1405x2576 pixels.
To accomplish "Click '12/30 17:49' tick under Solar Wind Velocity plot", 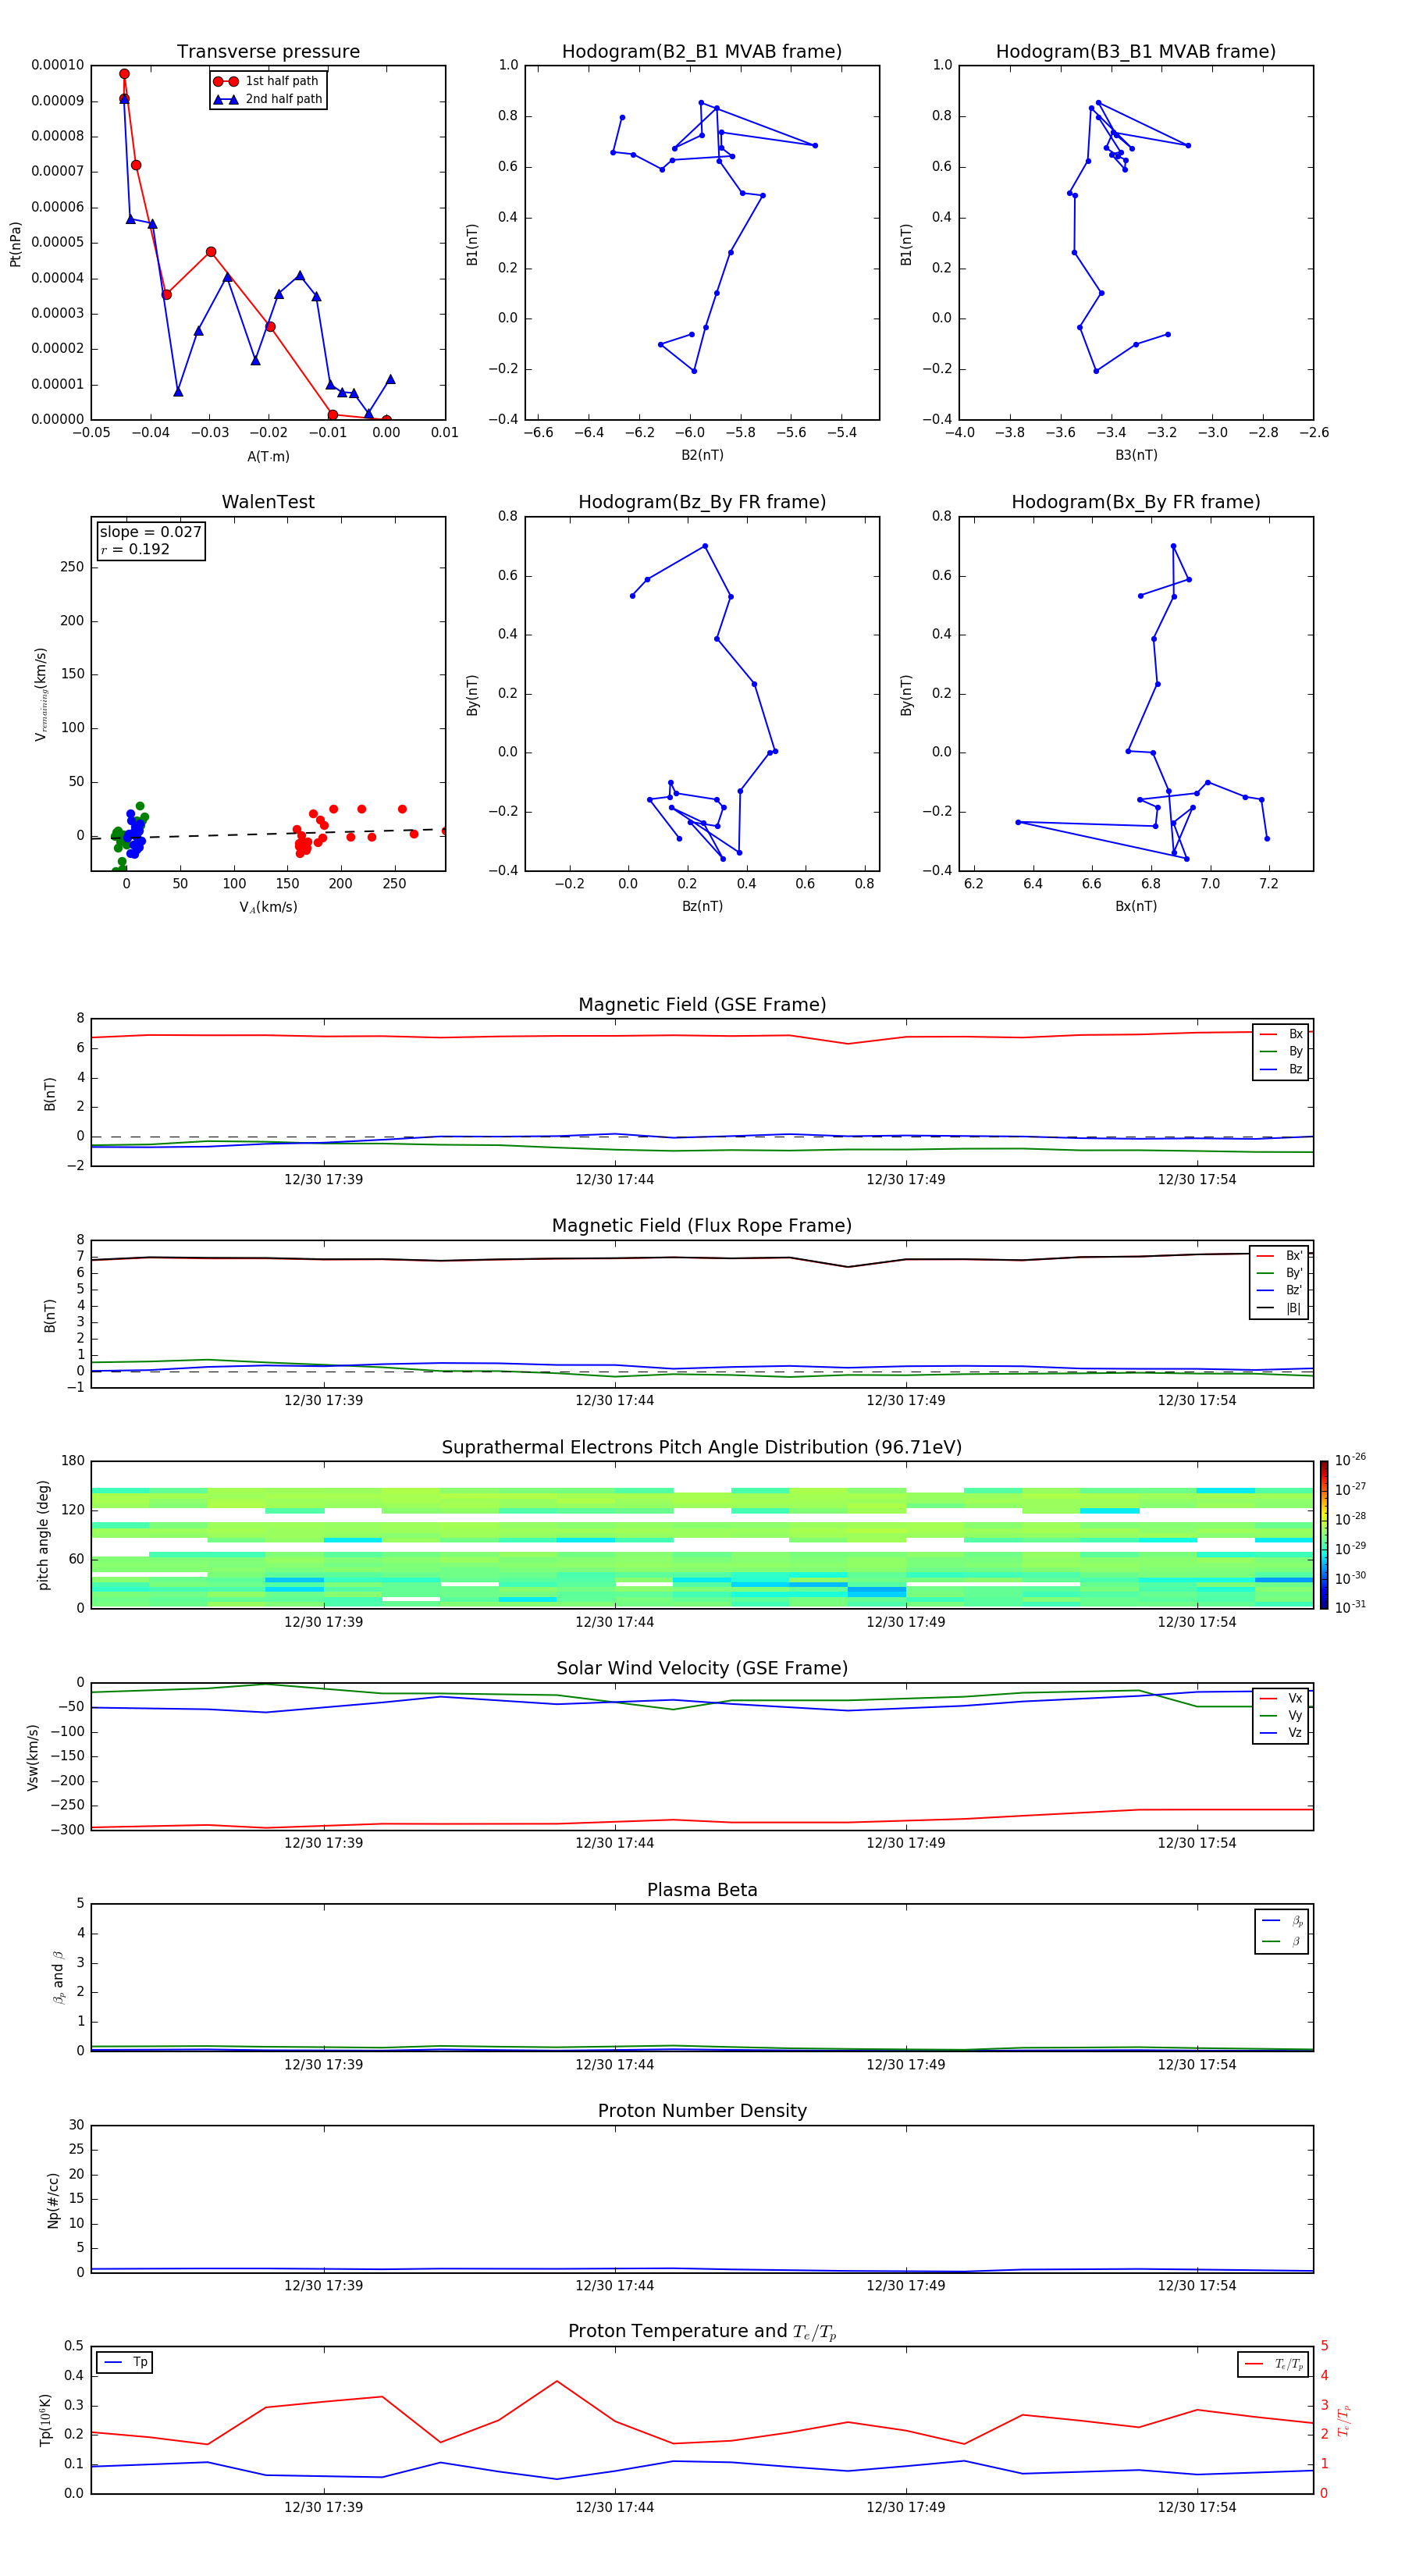I will coord(905,1843).
